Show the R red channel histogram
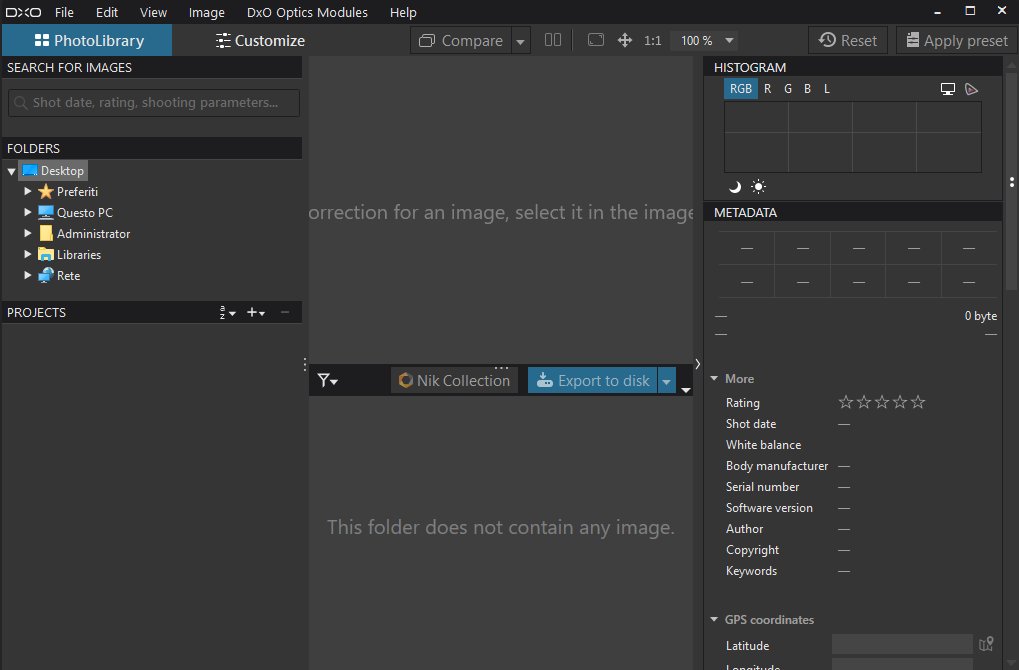 (x=767, y=89)
